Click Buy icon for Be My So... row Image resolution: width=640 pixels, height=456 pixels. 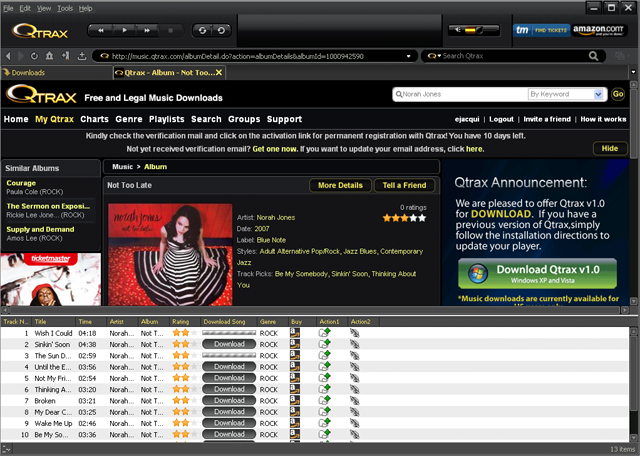click(295, 434)
